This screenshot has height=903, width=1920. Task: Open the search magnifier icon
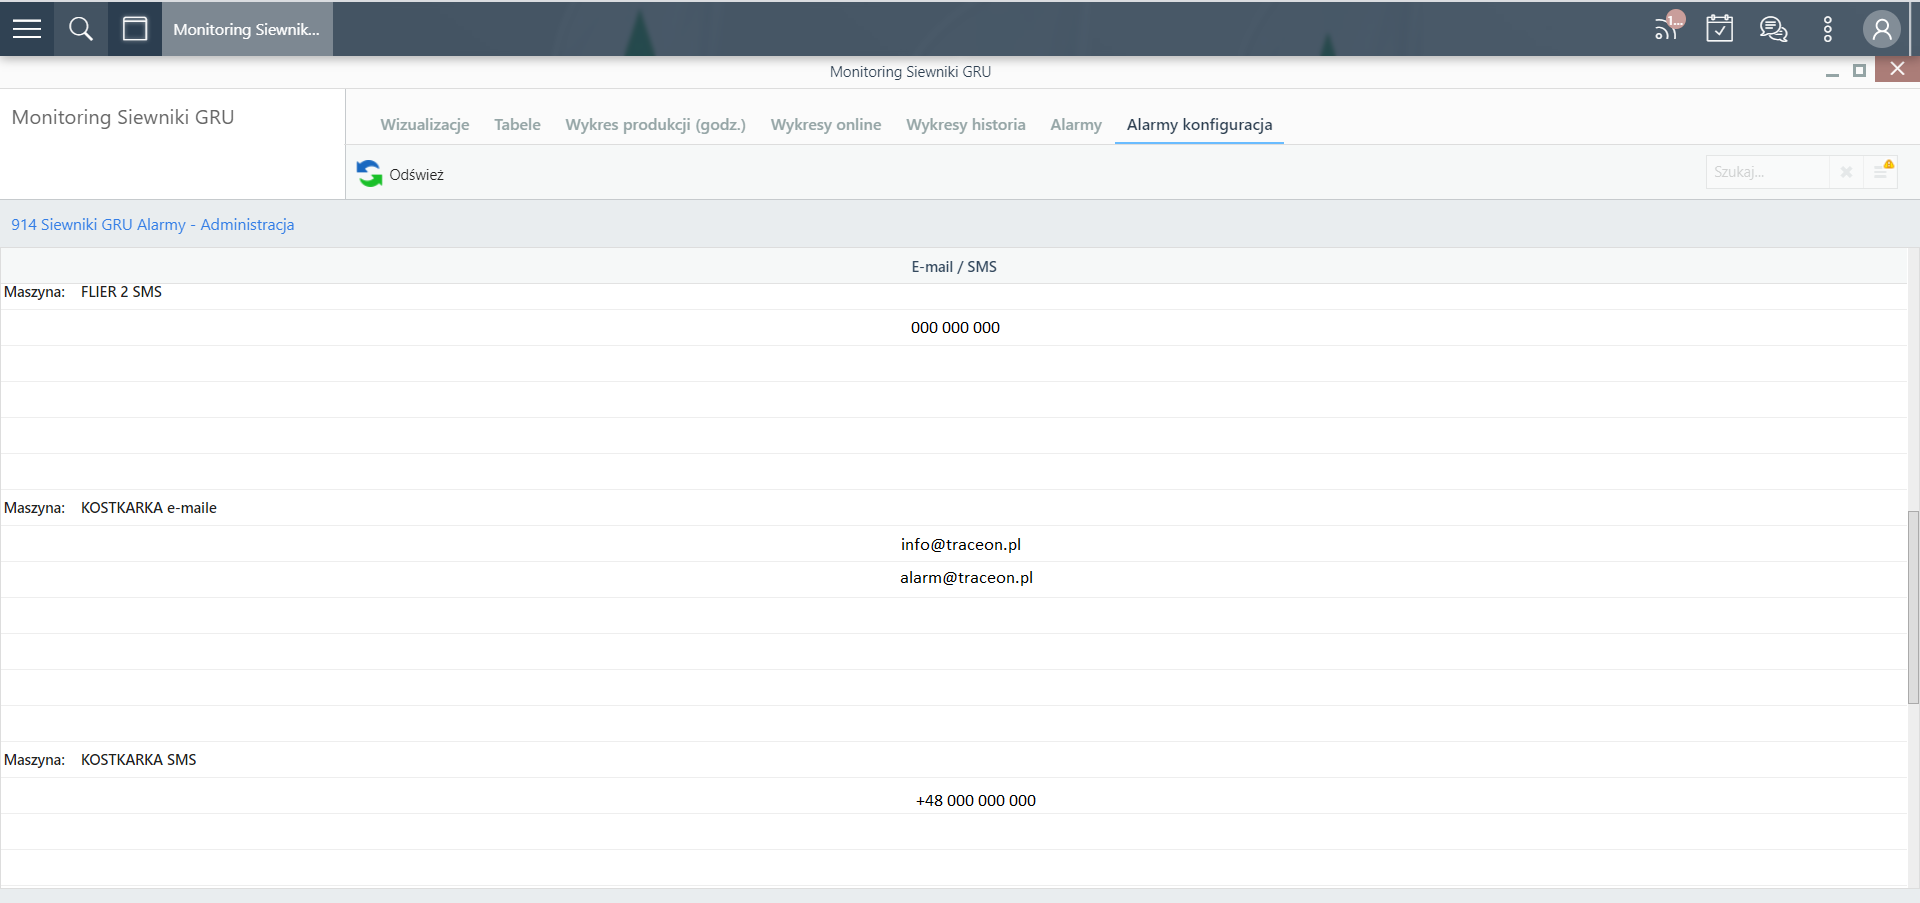[x=81, y=29]
